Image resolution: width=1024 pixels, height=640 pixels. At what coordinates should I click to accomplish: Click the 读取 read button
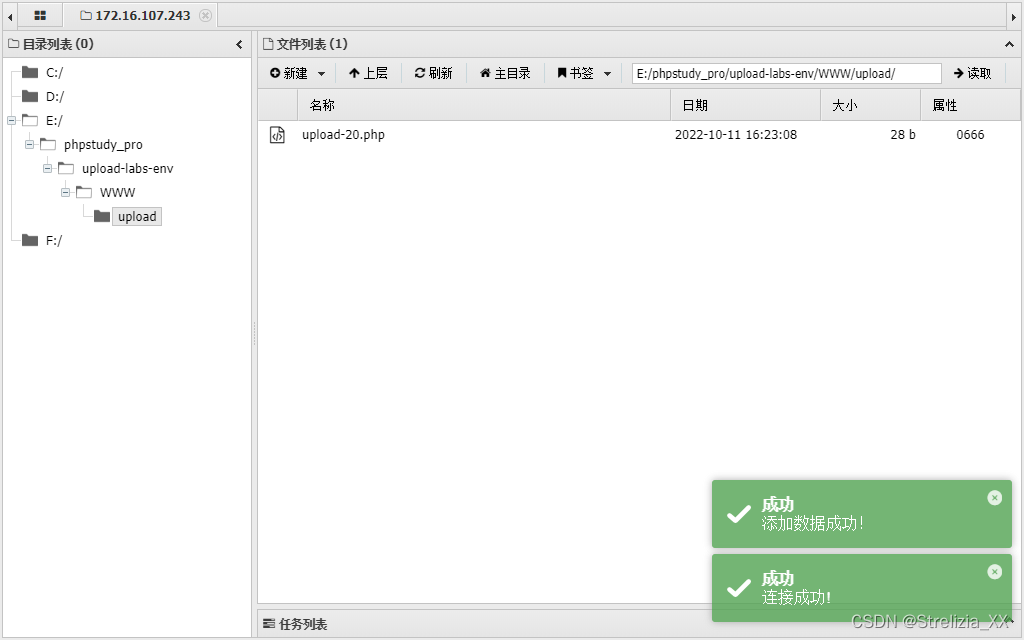[x=971, y=72]
